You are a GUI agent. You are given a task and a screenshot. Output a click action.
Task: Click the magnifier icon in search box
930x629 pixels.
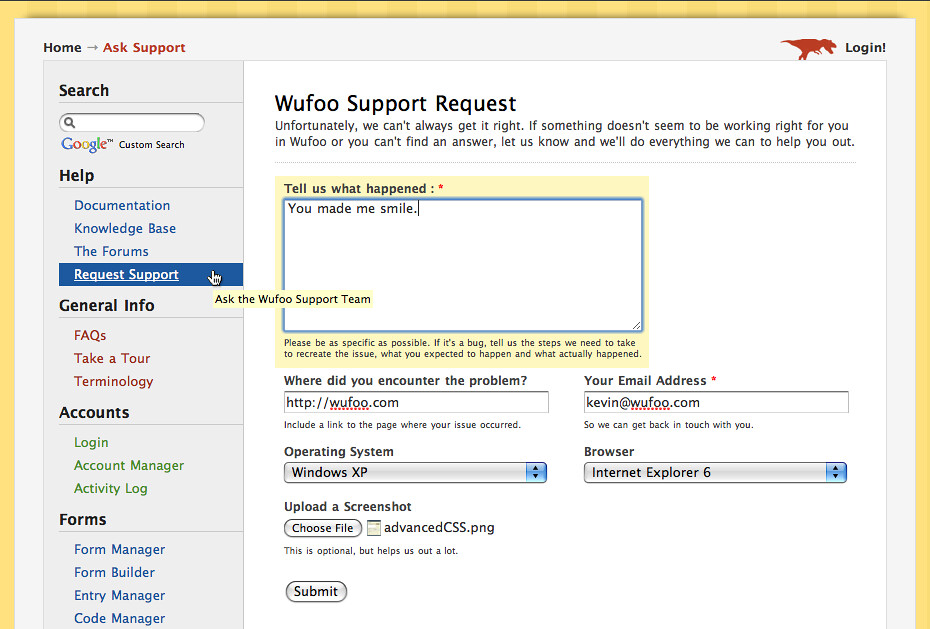[x=69, y=122]
